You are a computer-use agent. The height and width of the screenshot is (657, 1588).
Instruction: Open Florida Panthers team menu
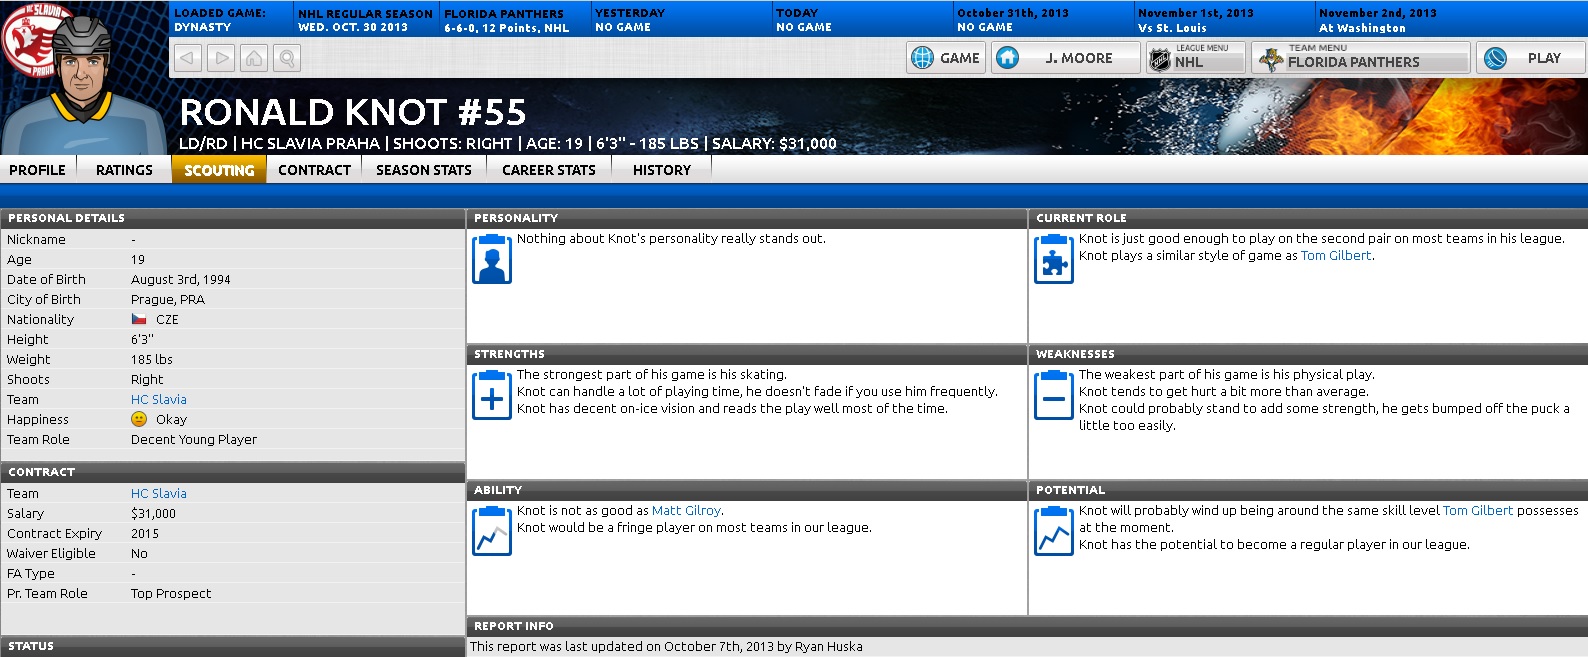(x=1361, y=58)
